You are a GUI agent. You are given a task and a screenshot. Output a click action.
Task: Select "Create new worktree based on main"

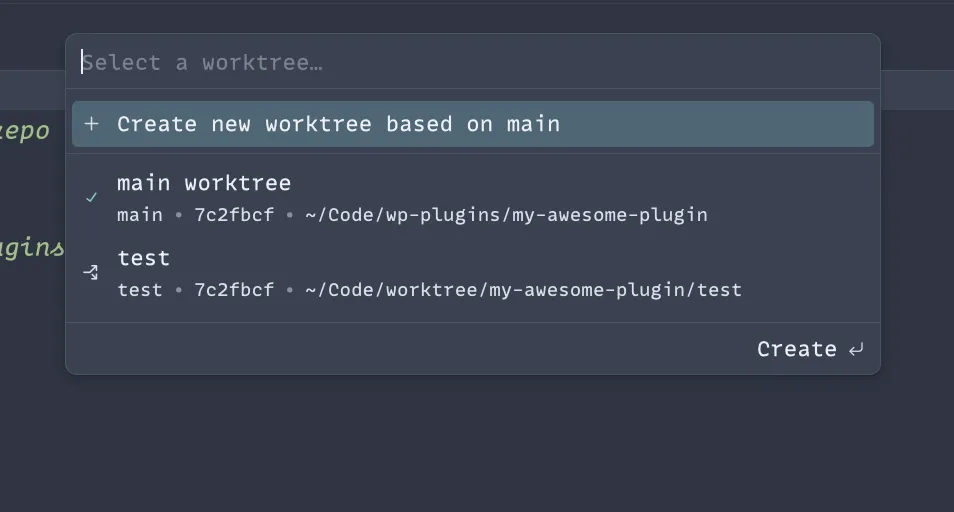click(473, 124)
